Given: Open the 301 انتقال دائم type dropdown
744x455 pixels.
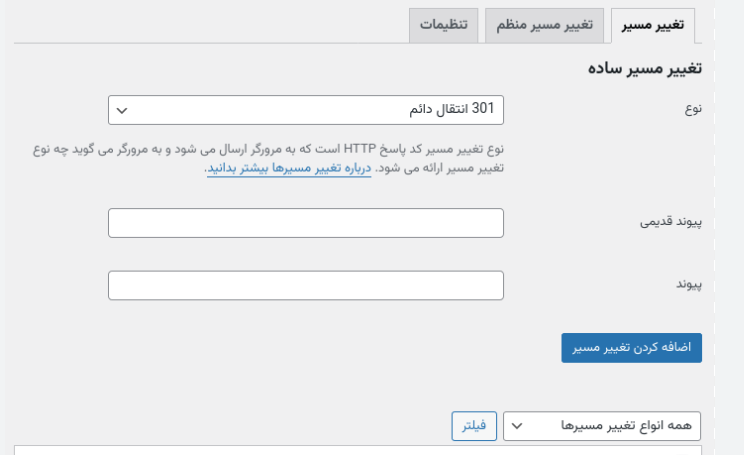Looking at the screenshot, I should (x=305, y=110).
